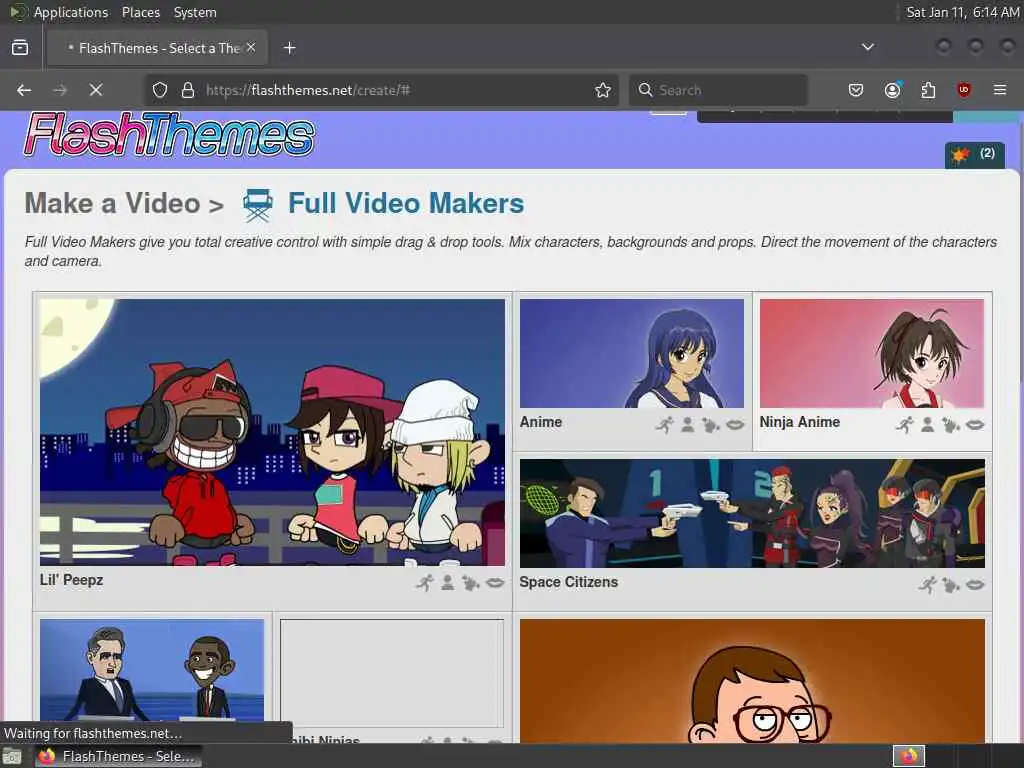Image resolution: width=1024 pixels, height=768 pixels.
Task: Click the Make a Video breadcrumb
Action: click(x=112, y=204)
